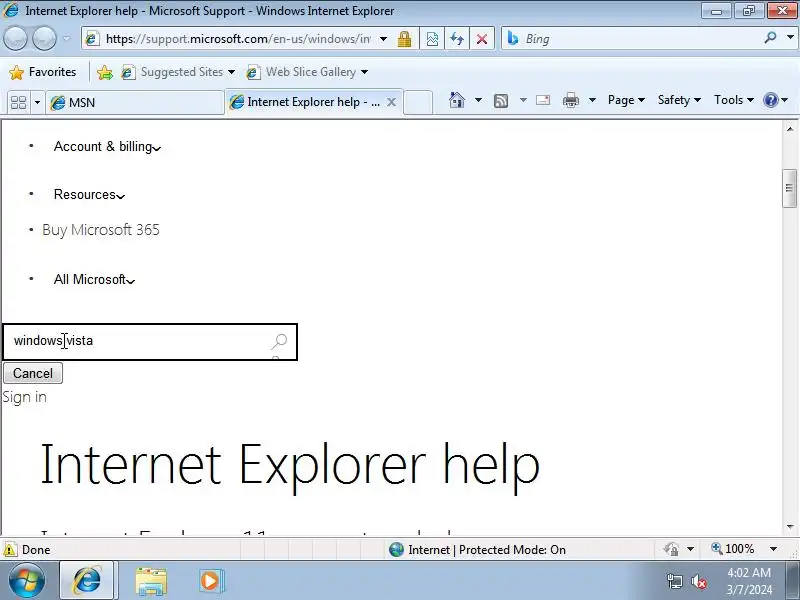Click the Bing search magnifier icon
Image resolution: width=800 pixels, height=600 pixels.
[x=770, y=38]
